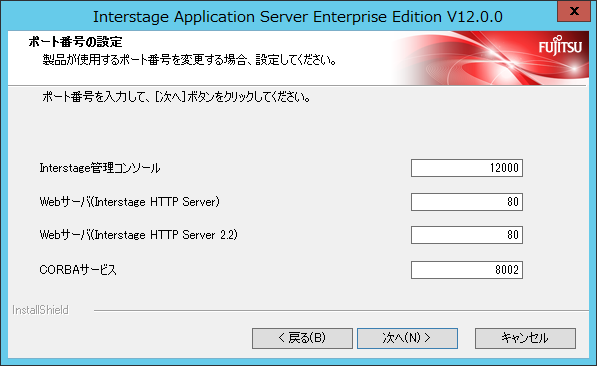The image size is (597, 366).
Task: Click the Interstage管理コンソール label
Action: (x=100, y=168)
